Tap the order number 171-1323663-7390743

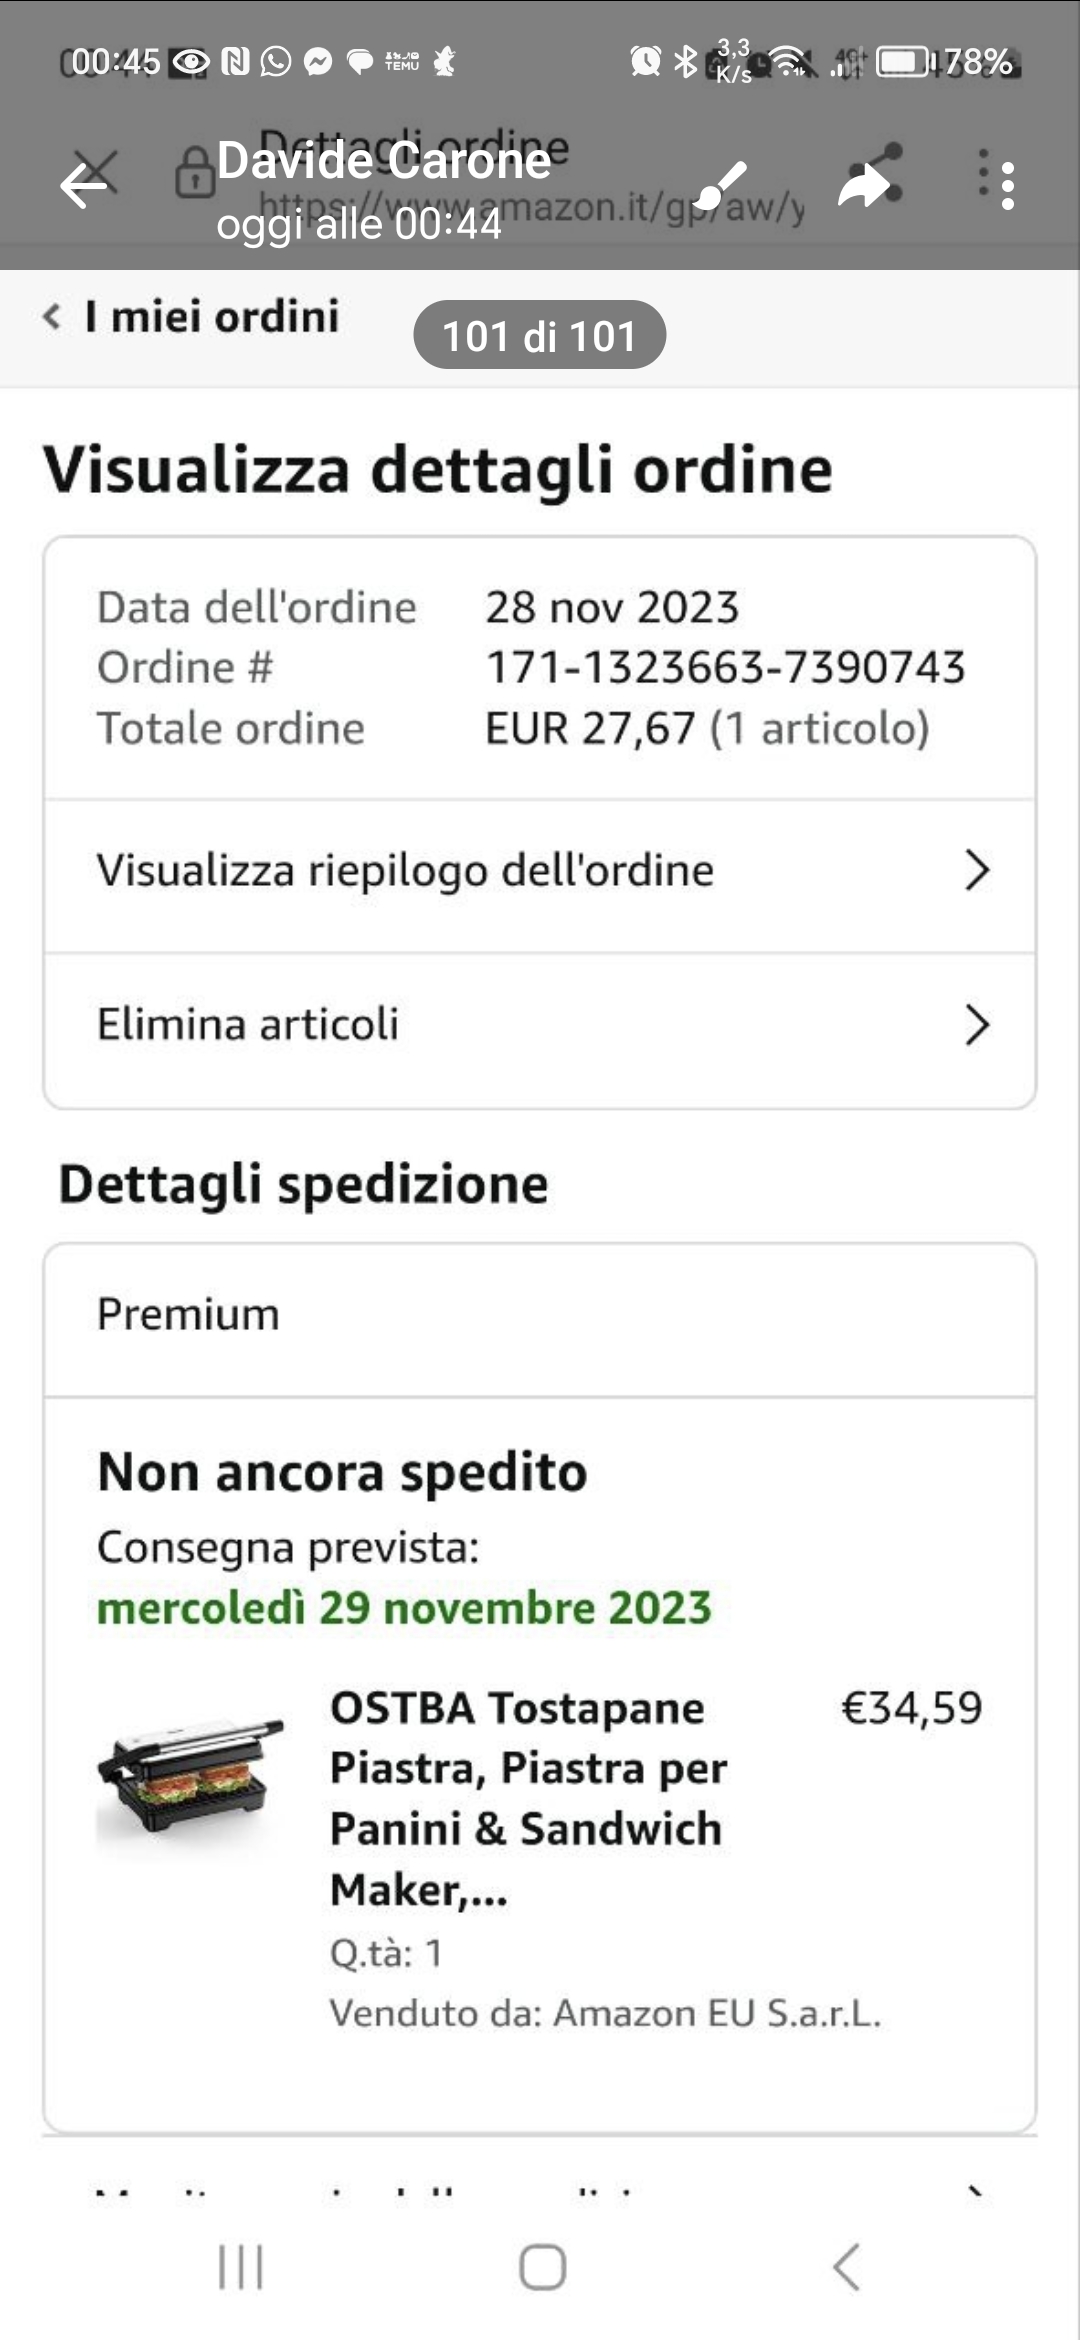[725, 668]
